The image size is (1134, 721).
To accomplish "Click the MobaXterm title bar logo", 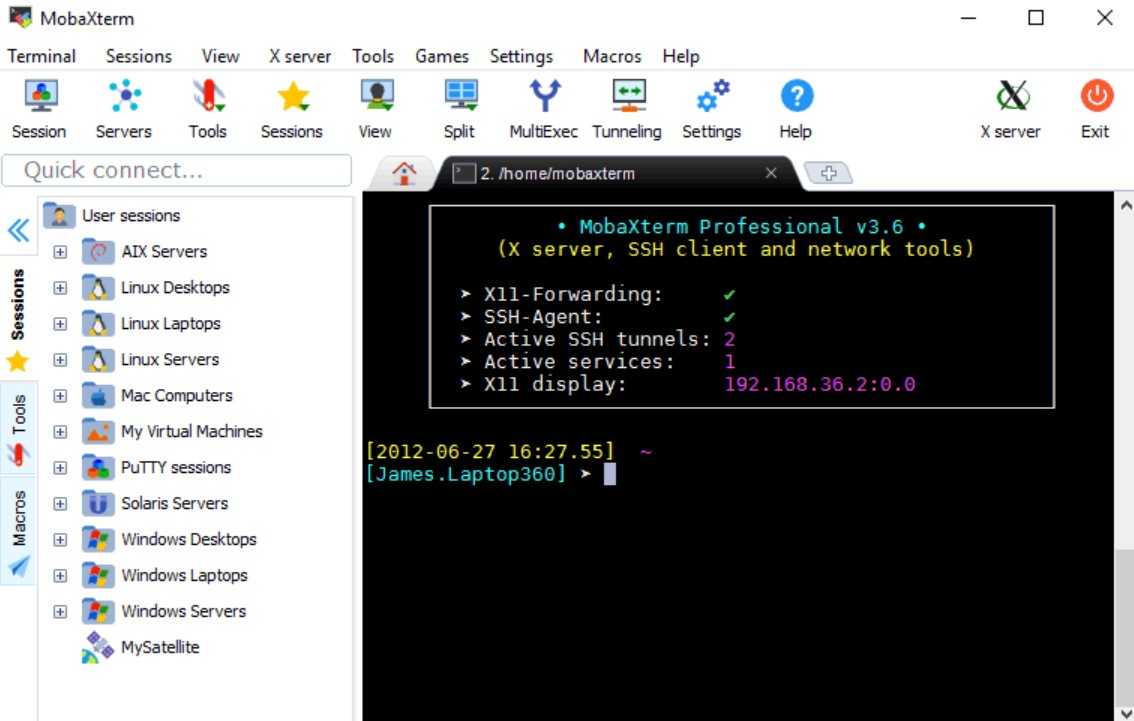I will (20, 17).
